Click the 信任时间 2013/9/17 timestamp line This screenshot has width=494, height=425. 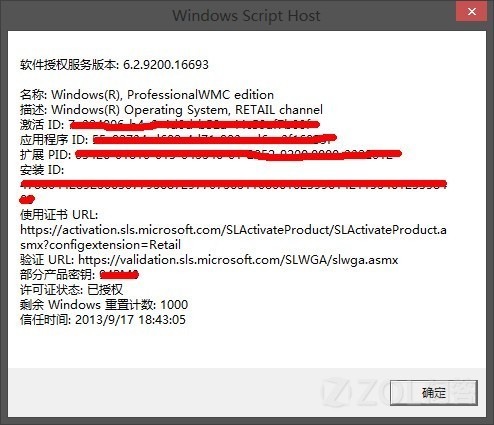(103, 320)
